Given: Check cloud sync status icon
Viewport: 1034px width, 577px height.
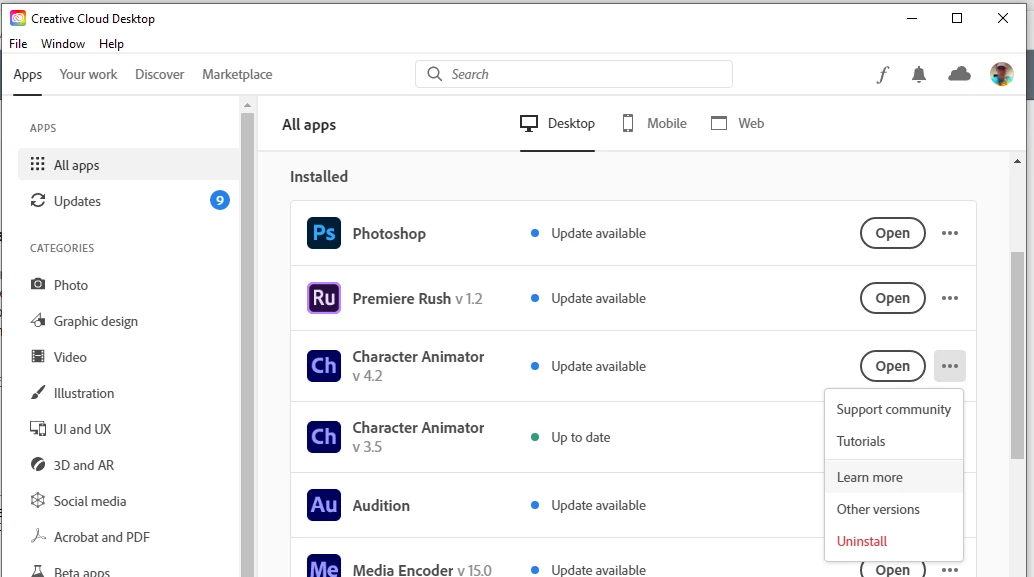Looking at the screenshot, I should tap(959, 74).
